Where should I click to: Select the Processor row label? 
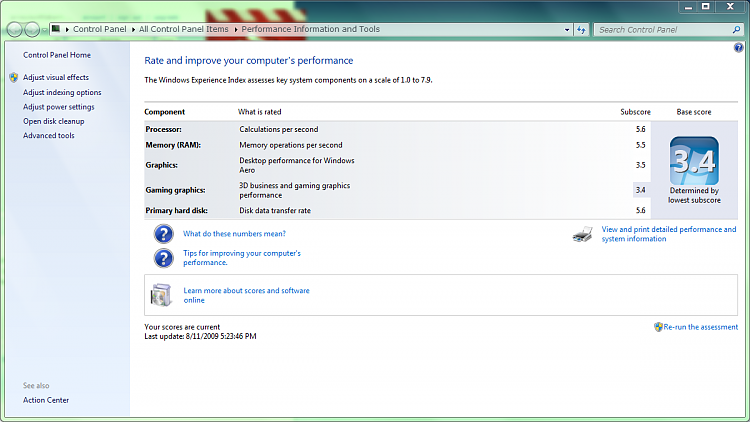tap(164, 129)
